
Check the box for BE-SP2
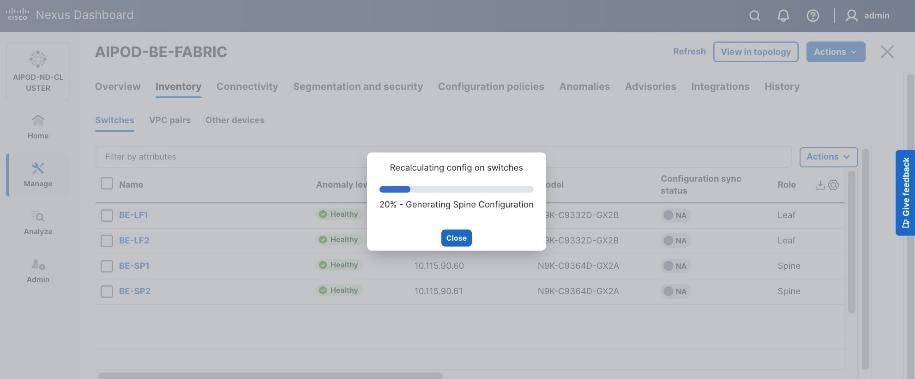[107, 291]
